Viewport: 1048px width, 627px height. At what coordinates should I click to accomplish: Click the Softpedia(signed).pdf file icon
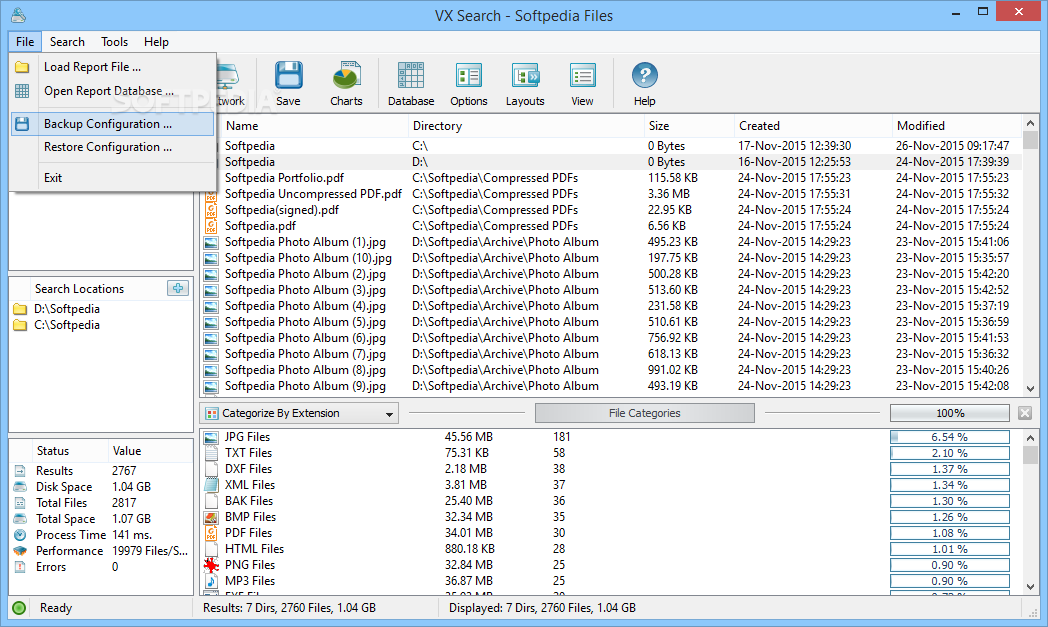(x=211, y=210)
